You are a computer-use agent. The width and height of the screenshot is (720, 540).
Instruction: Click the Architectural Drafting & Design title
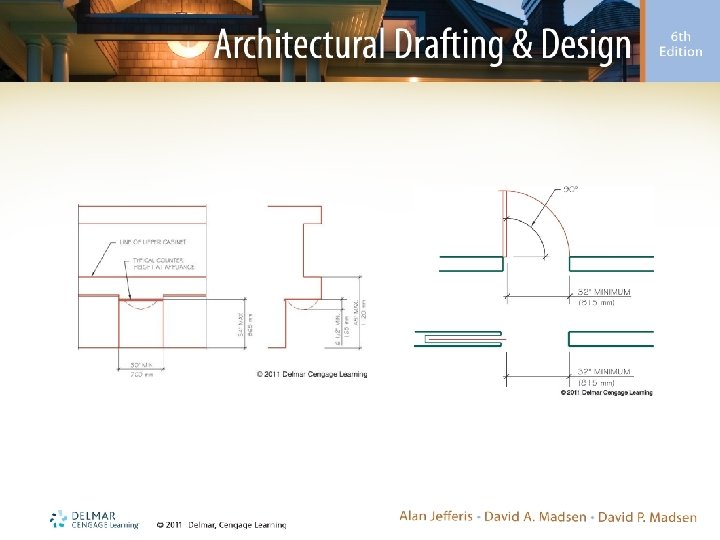(x=422, y=46)
